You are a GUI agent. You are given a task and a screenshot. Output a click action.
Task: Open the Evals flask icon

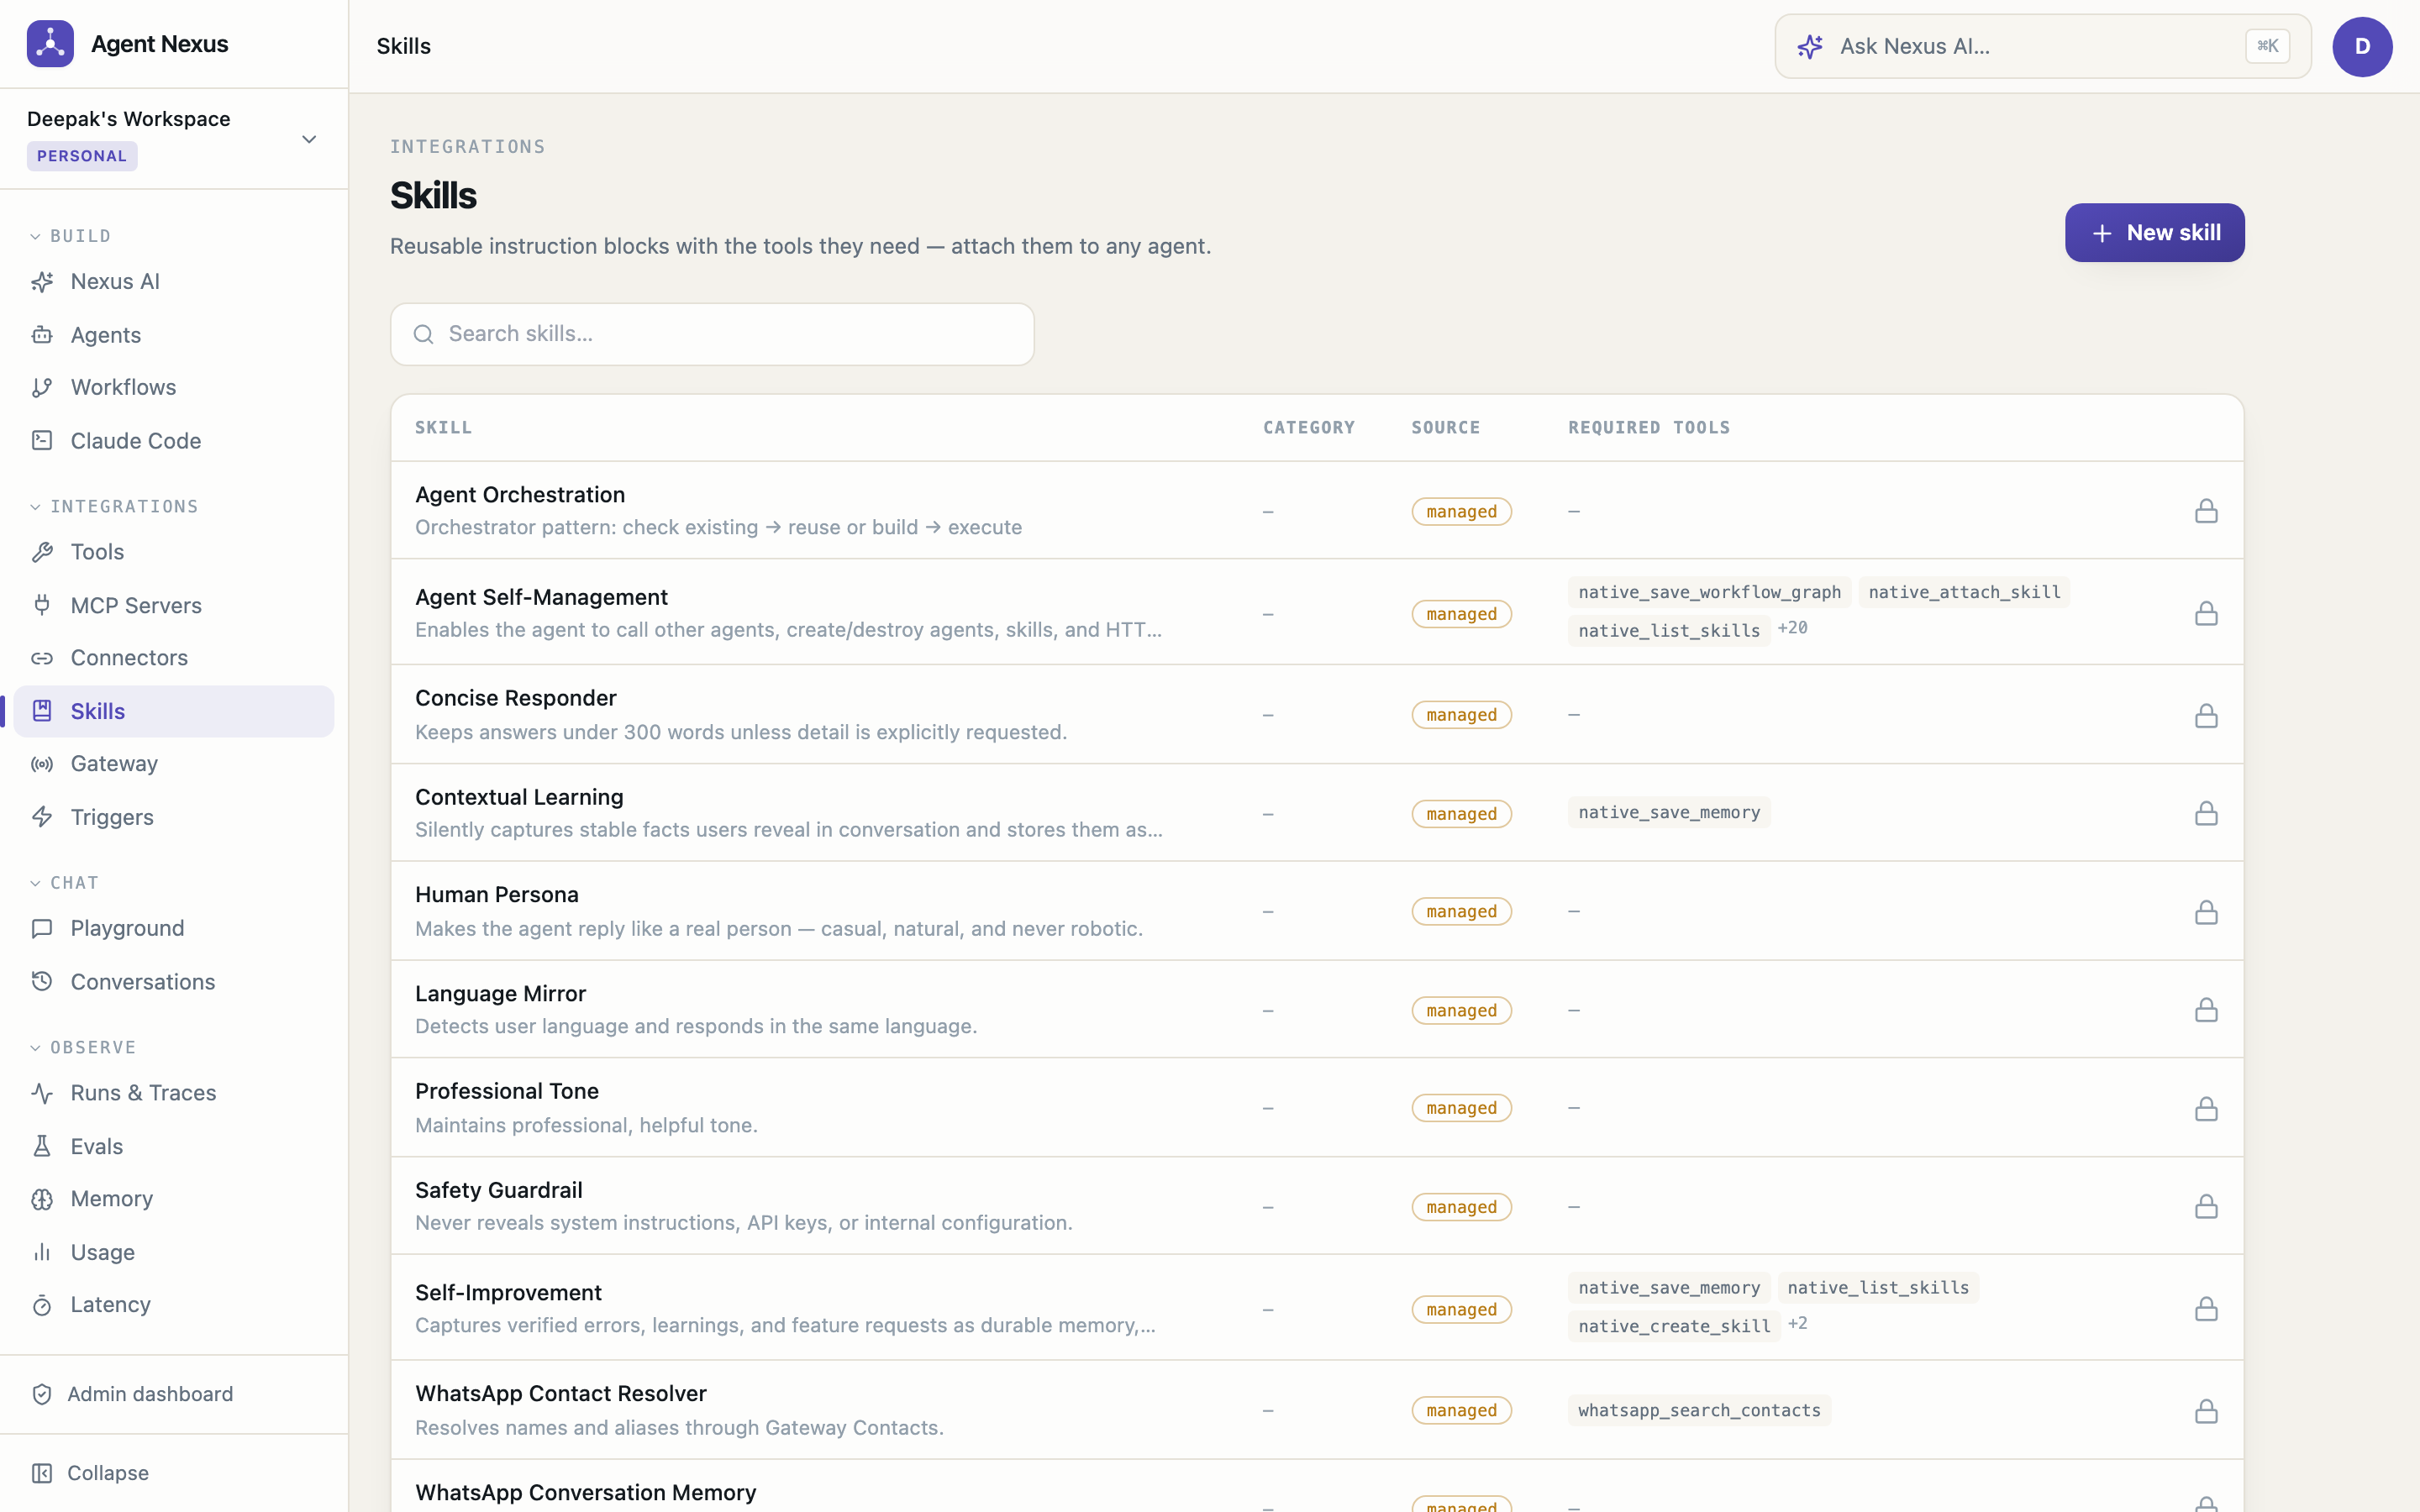(42, 1146)
